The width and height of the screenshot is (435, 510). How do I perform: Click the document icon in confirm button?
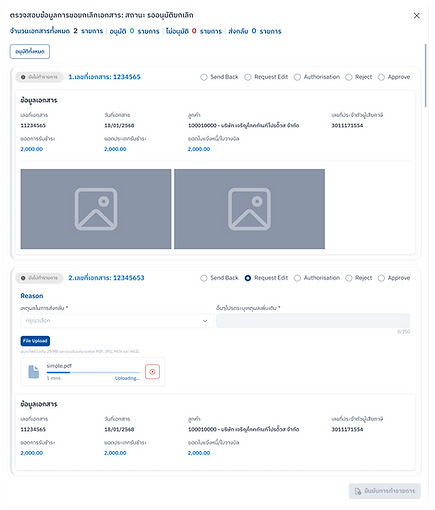click(x=358, y=491)
